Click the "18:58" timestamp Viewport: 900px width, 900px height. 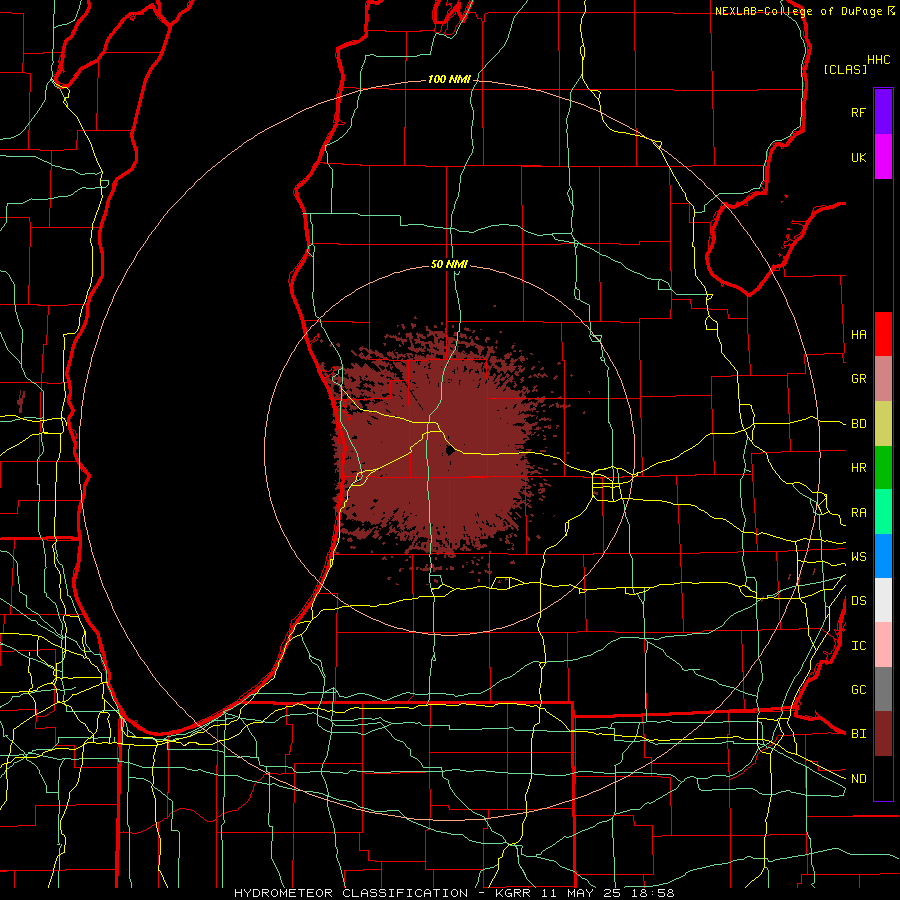pyautogui.click(x=655, y=893)
